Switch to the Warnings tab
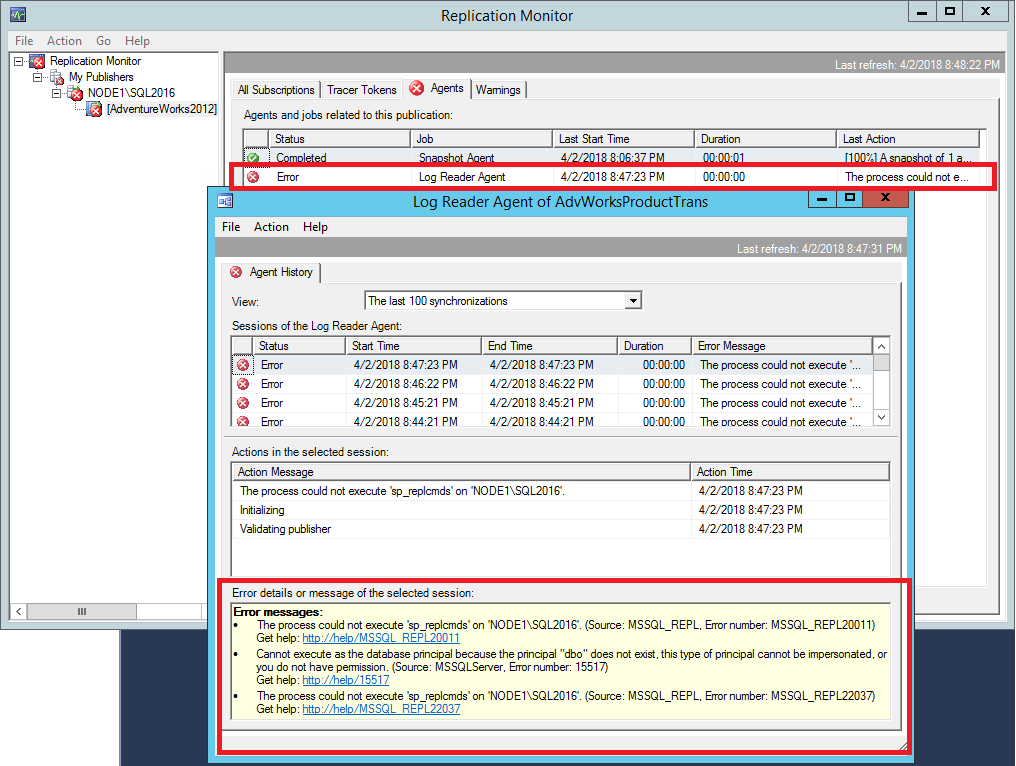Screen dimensions: 1016x766 [498, 90]
